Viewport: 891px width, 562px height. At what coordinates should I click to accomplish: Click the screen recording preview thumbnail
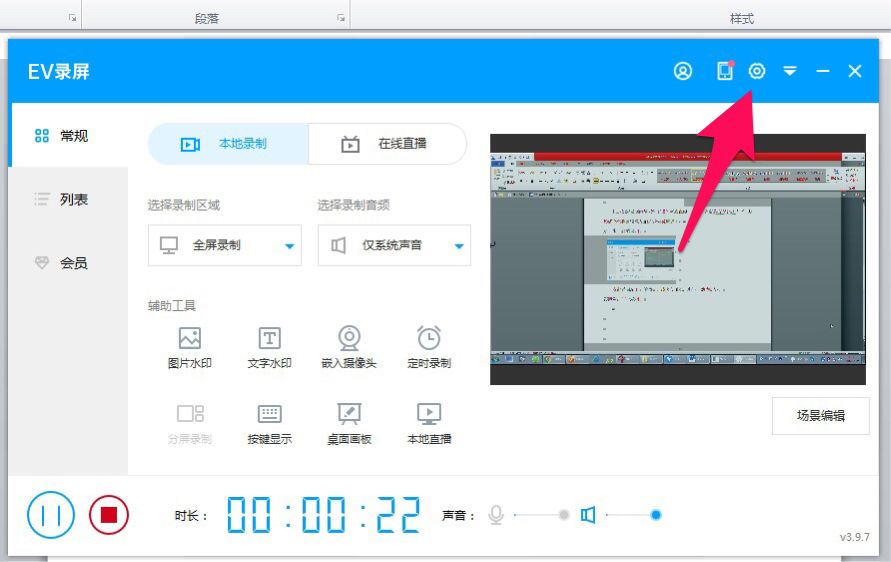pyautogui.click(x=678, y=259)
